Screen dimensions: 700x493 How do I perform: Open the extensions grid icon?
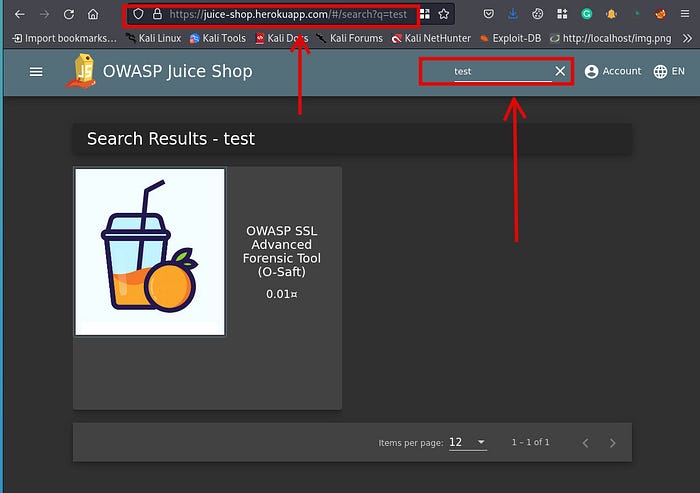(x=562, y=14)
